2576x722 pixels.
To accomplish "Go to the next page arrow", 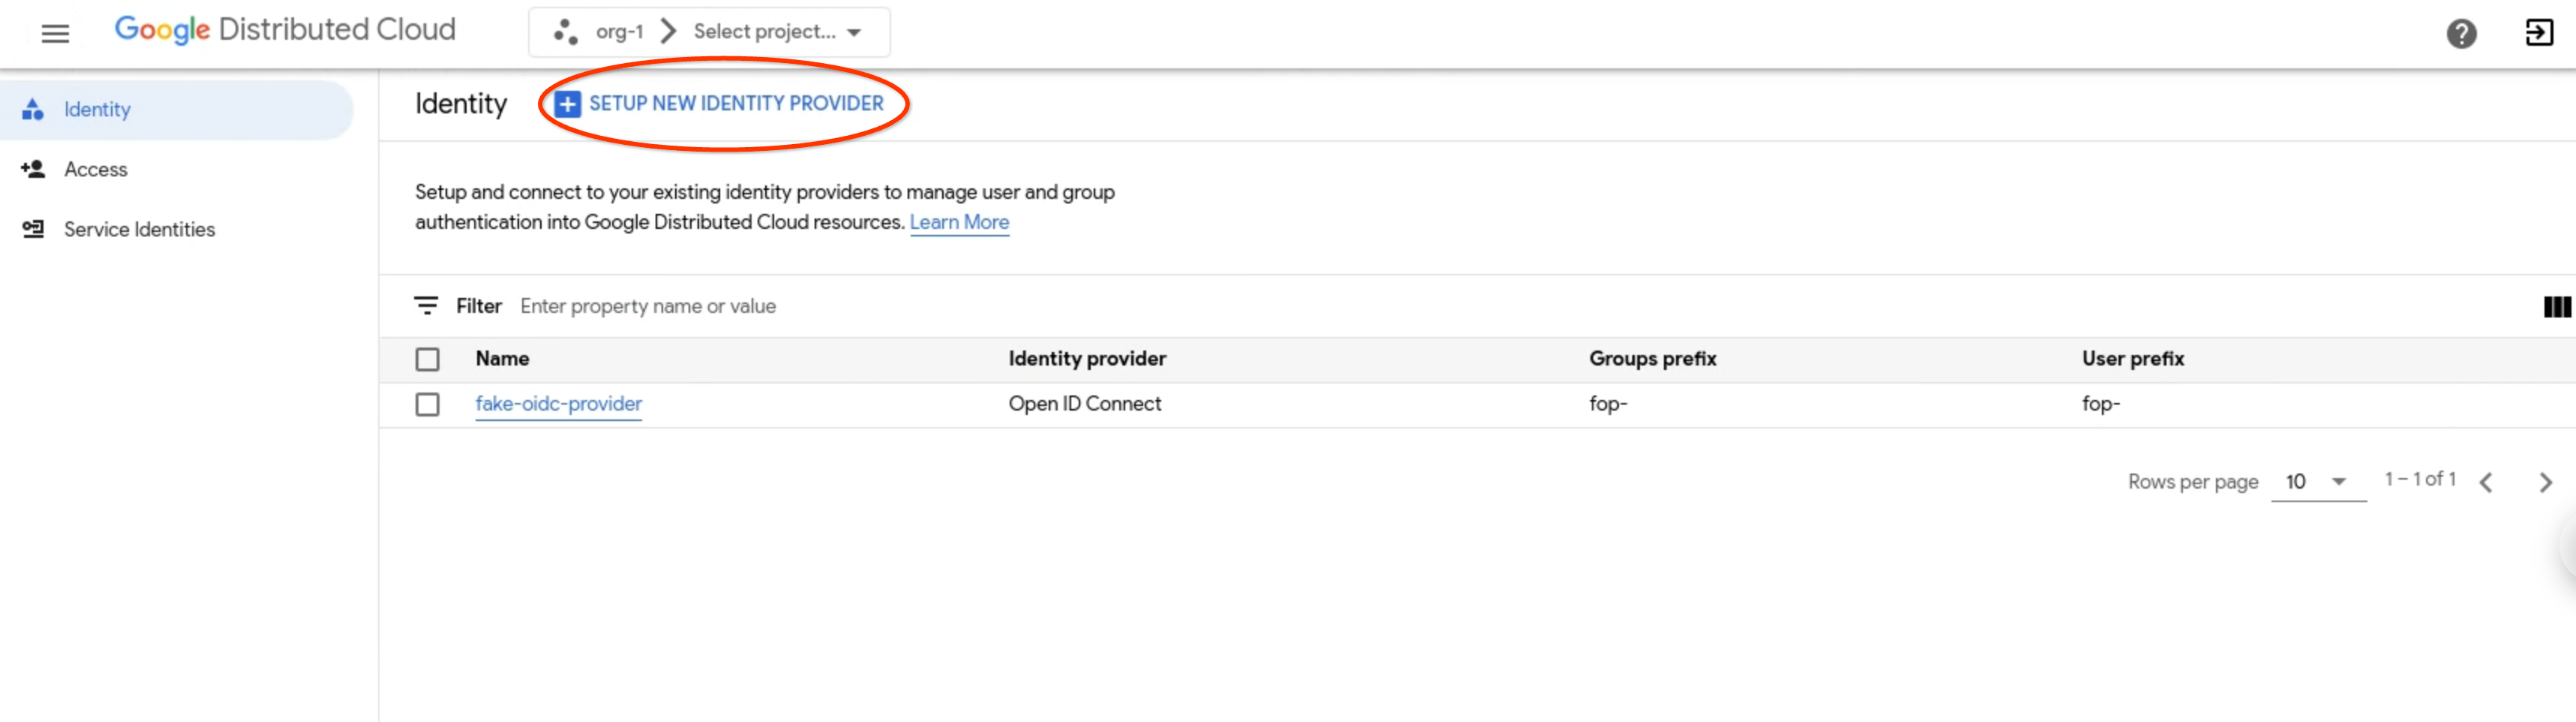I will tap(2545, 483).
